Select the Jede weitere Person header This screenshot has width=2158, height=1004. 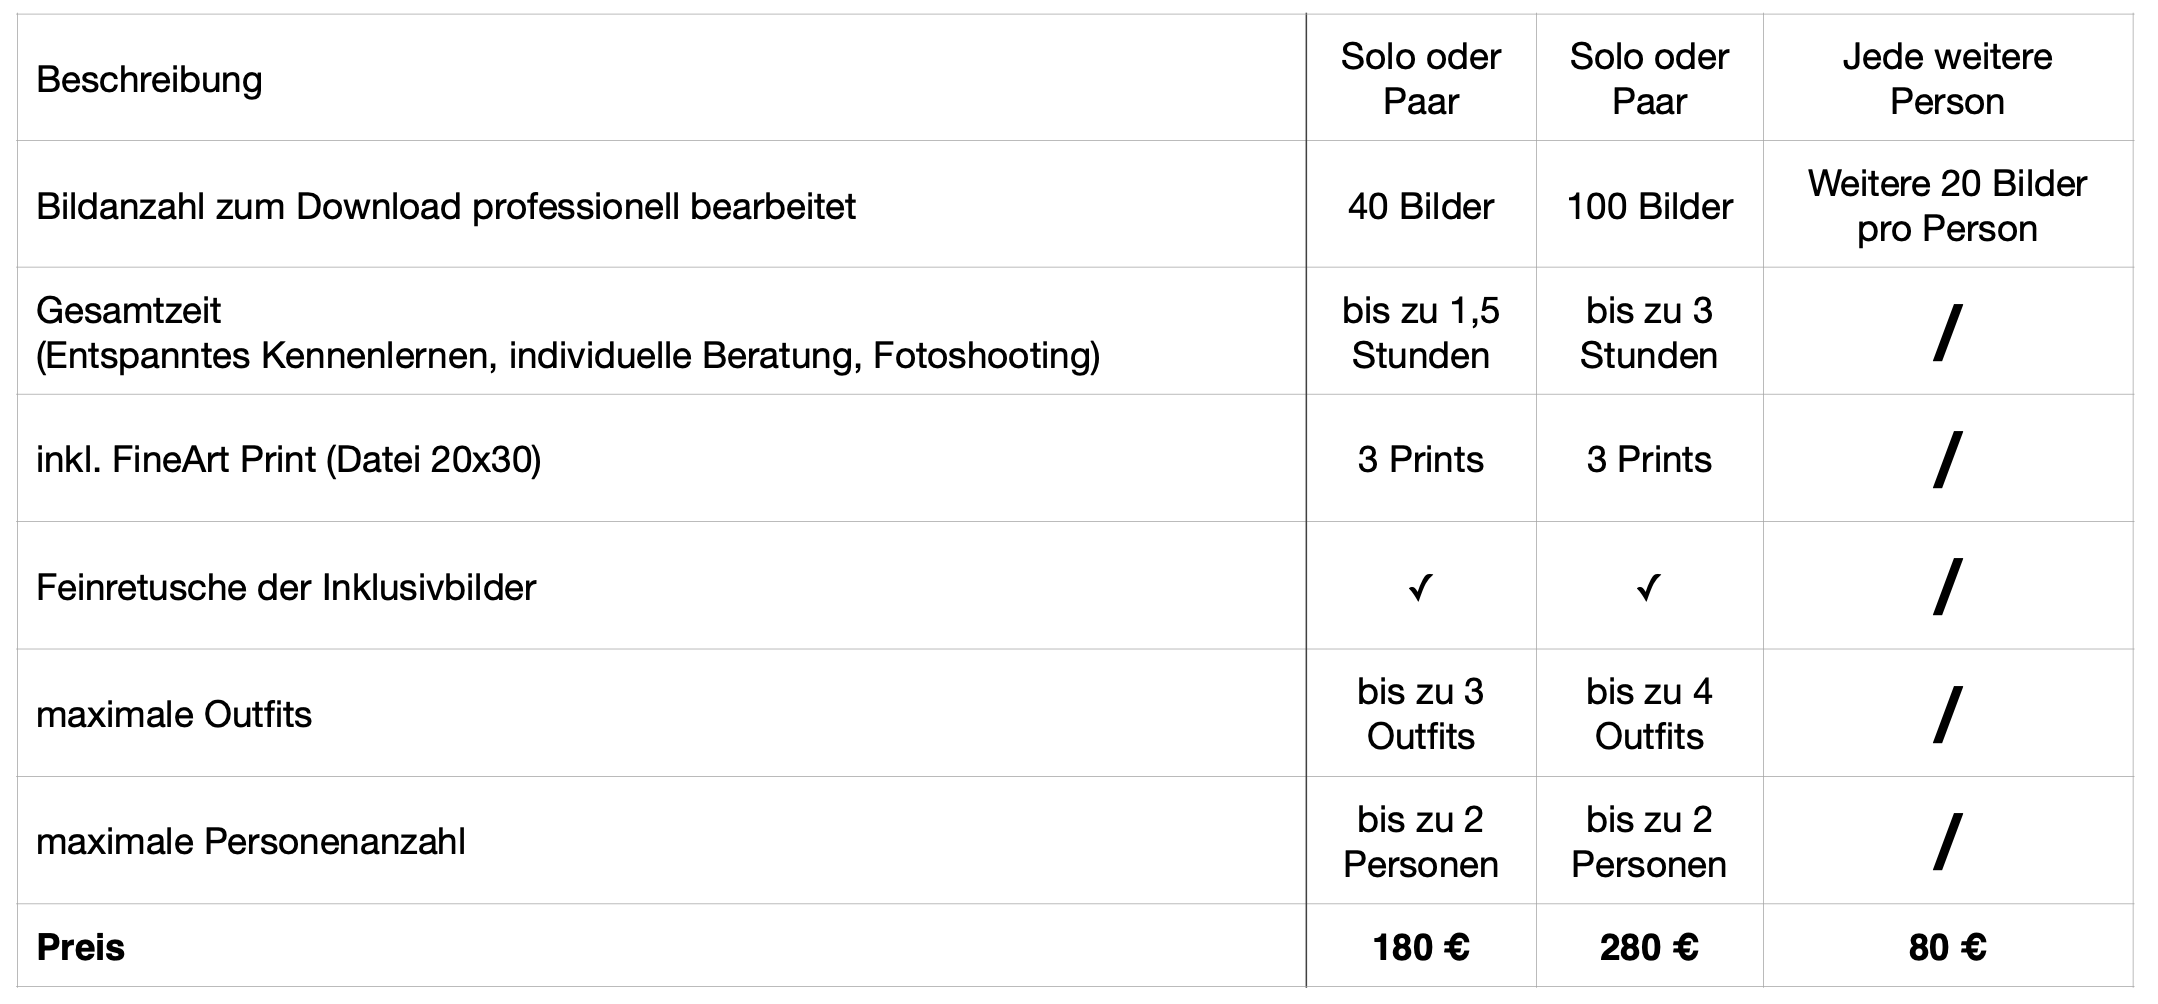pyautogui.click(x=1947, y=79)
